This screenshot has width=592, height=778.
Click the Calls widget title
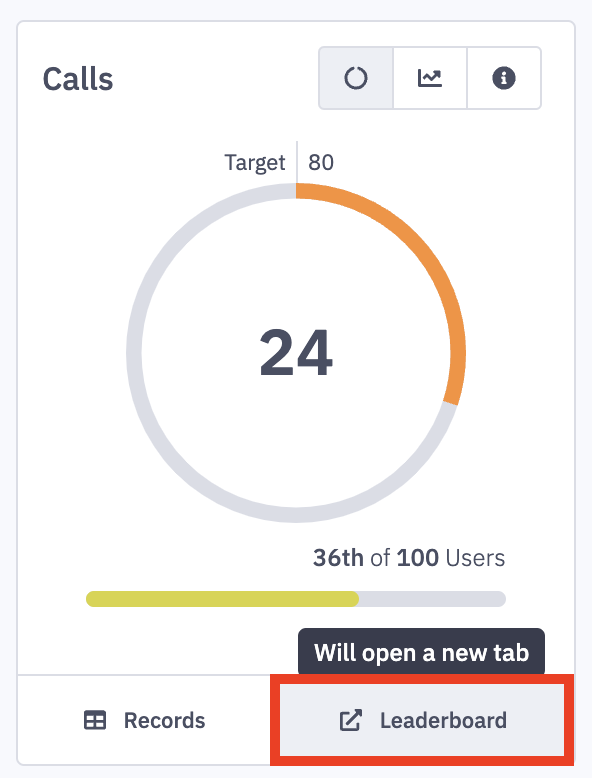(78, 79)
